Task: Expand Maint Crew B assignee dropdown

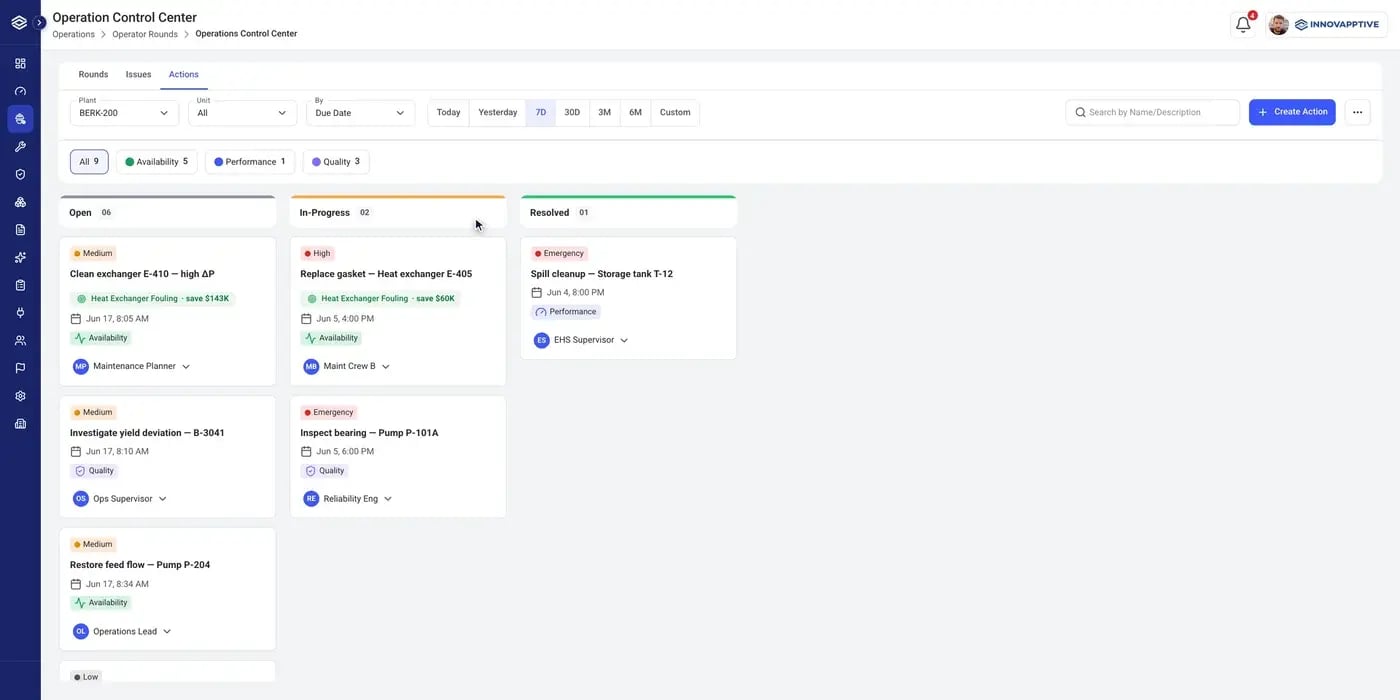Action: [386, 367]
